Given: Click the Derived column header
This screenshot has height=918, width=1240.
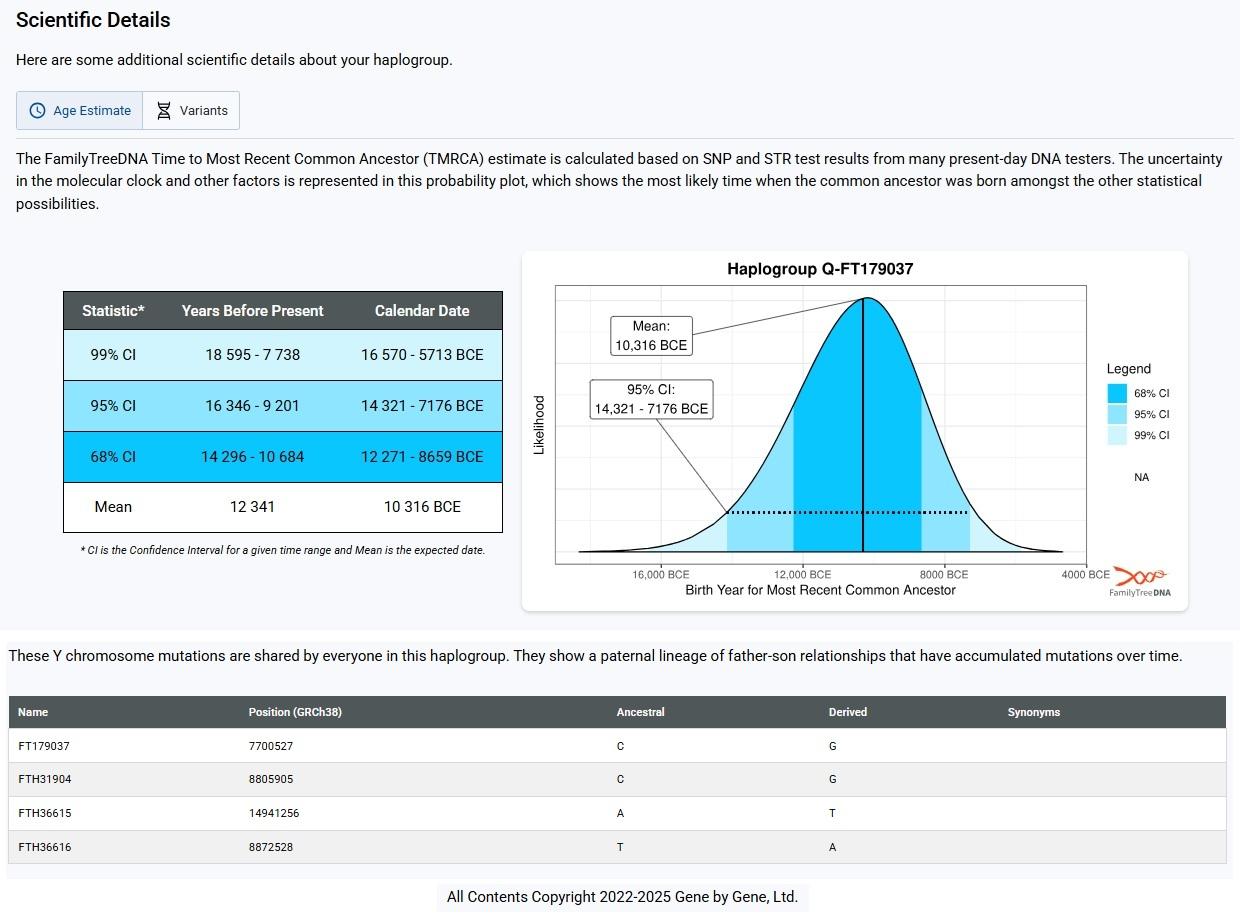Looking at the screenshot, I should [847, 712].
